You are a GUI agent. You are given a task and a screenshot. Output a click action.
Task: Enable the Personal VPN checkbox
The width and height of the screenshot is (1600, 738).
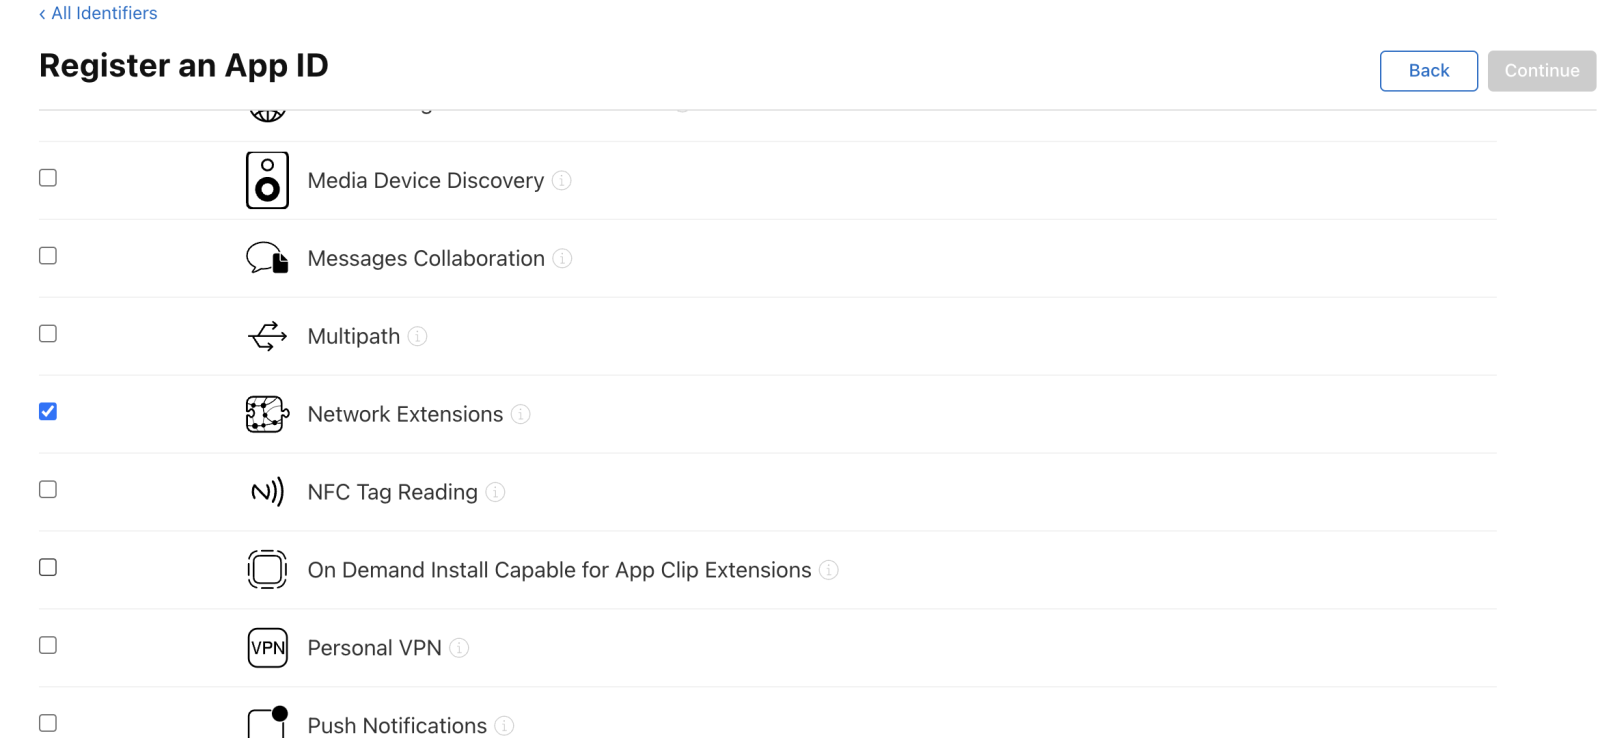click(48, 646)
